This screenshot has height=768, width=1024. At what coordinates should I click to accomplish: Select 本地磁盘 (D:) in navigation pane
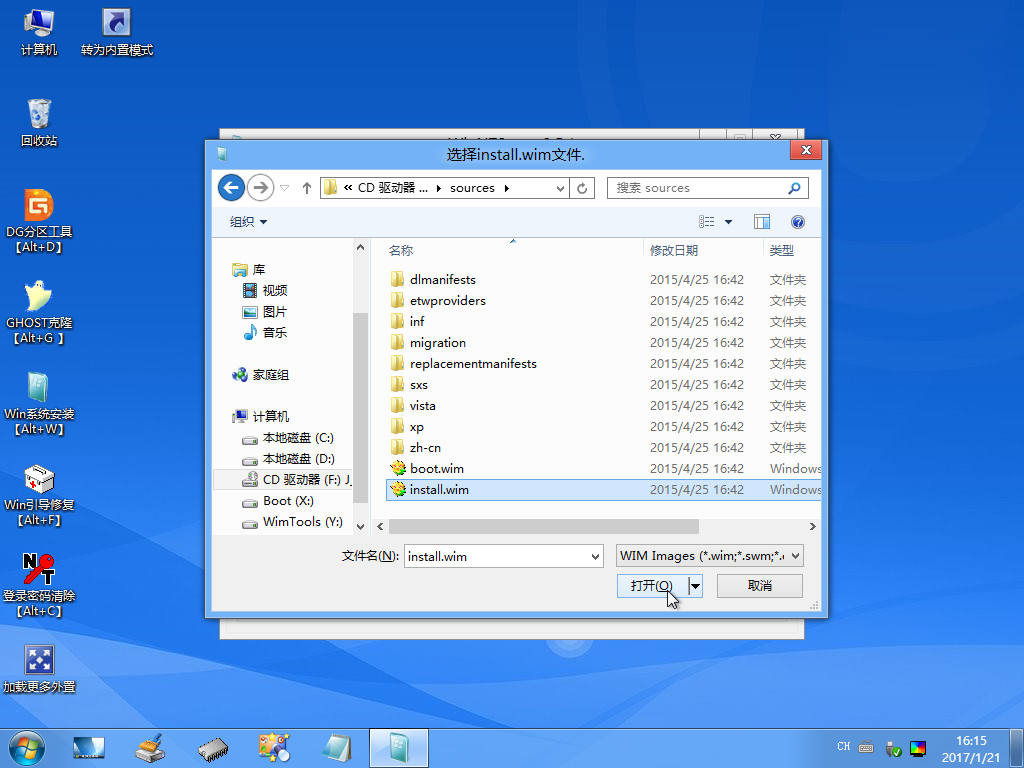[x=287, y=458]
